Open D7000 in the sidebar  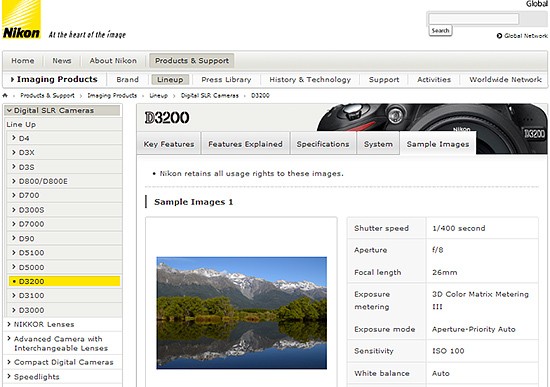64,224
